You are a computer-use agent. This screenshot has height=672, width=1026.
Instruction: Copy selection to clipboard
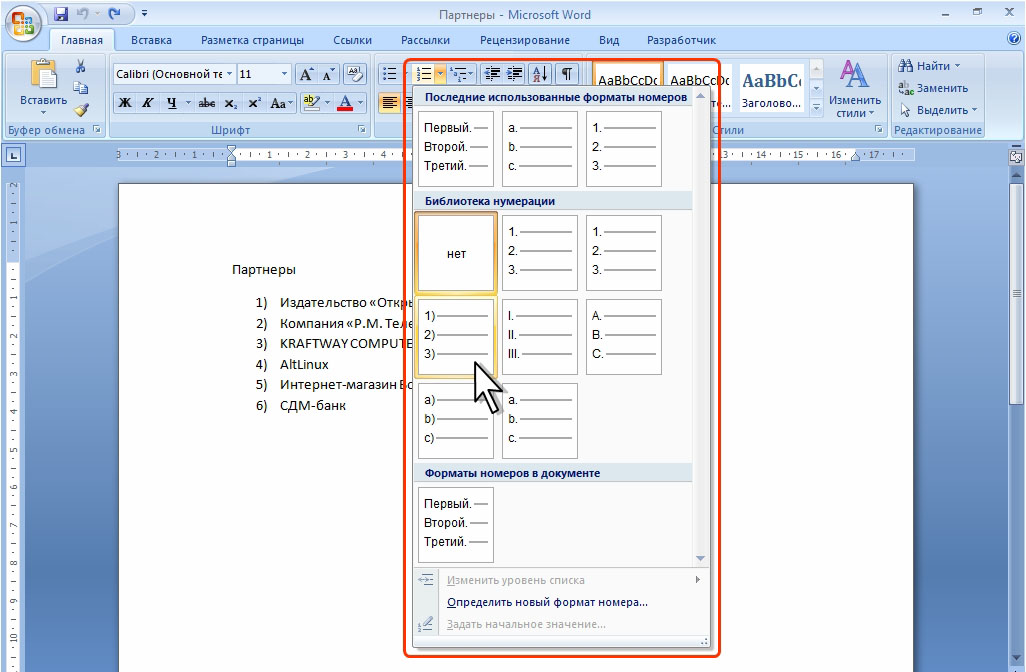pyautogui.click(x=80, y=88)
